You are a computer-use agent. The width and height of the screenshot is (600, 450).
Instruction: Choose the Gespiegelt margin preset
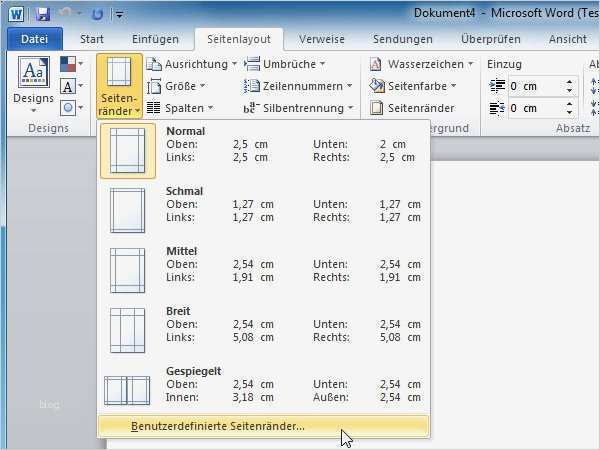click(x=263, y=390)
